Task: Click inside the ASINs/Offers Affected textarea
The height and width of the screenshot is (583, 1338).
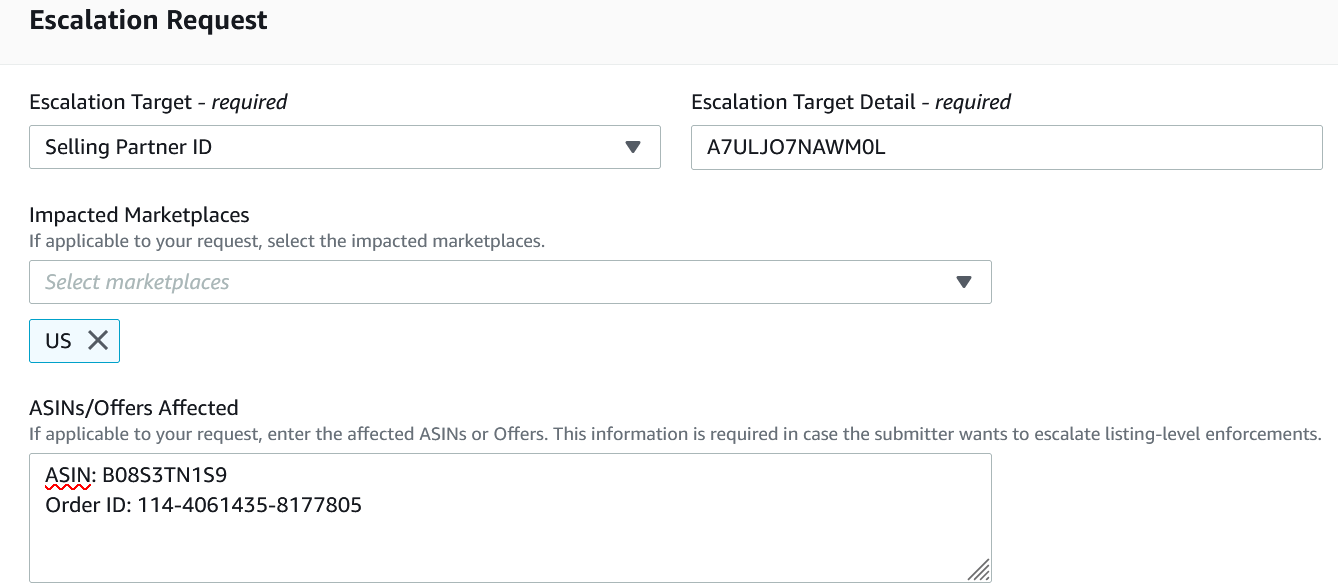Action: 510,518
